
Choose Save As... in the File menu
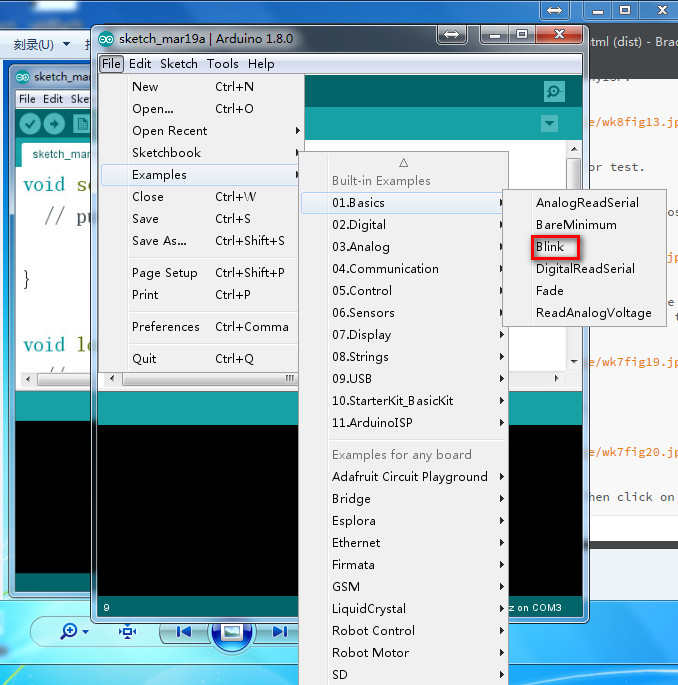click(x=202, y=241)
